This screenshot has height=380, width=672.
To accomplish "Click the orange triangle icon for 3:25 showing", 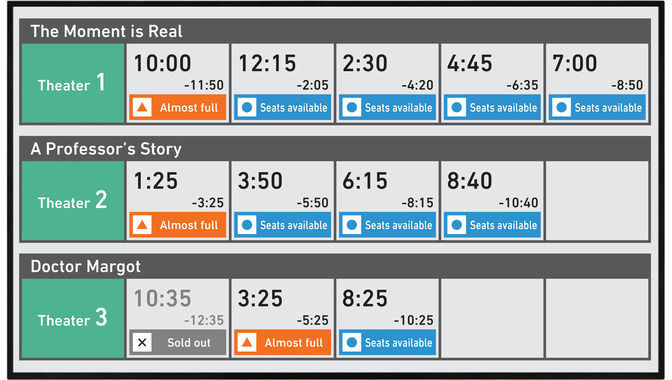I will (x=247, y=342).
